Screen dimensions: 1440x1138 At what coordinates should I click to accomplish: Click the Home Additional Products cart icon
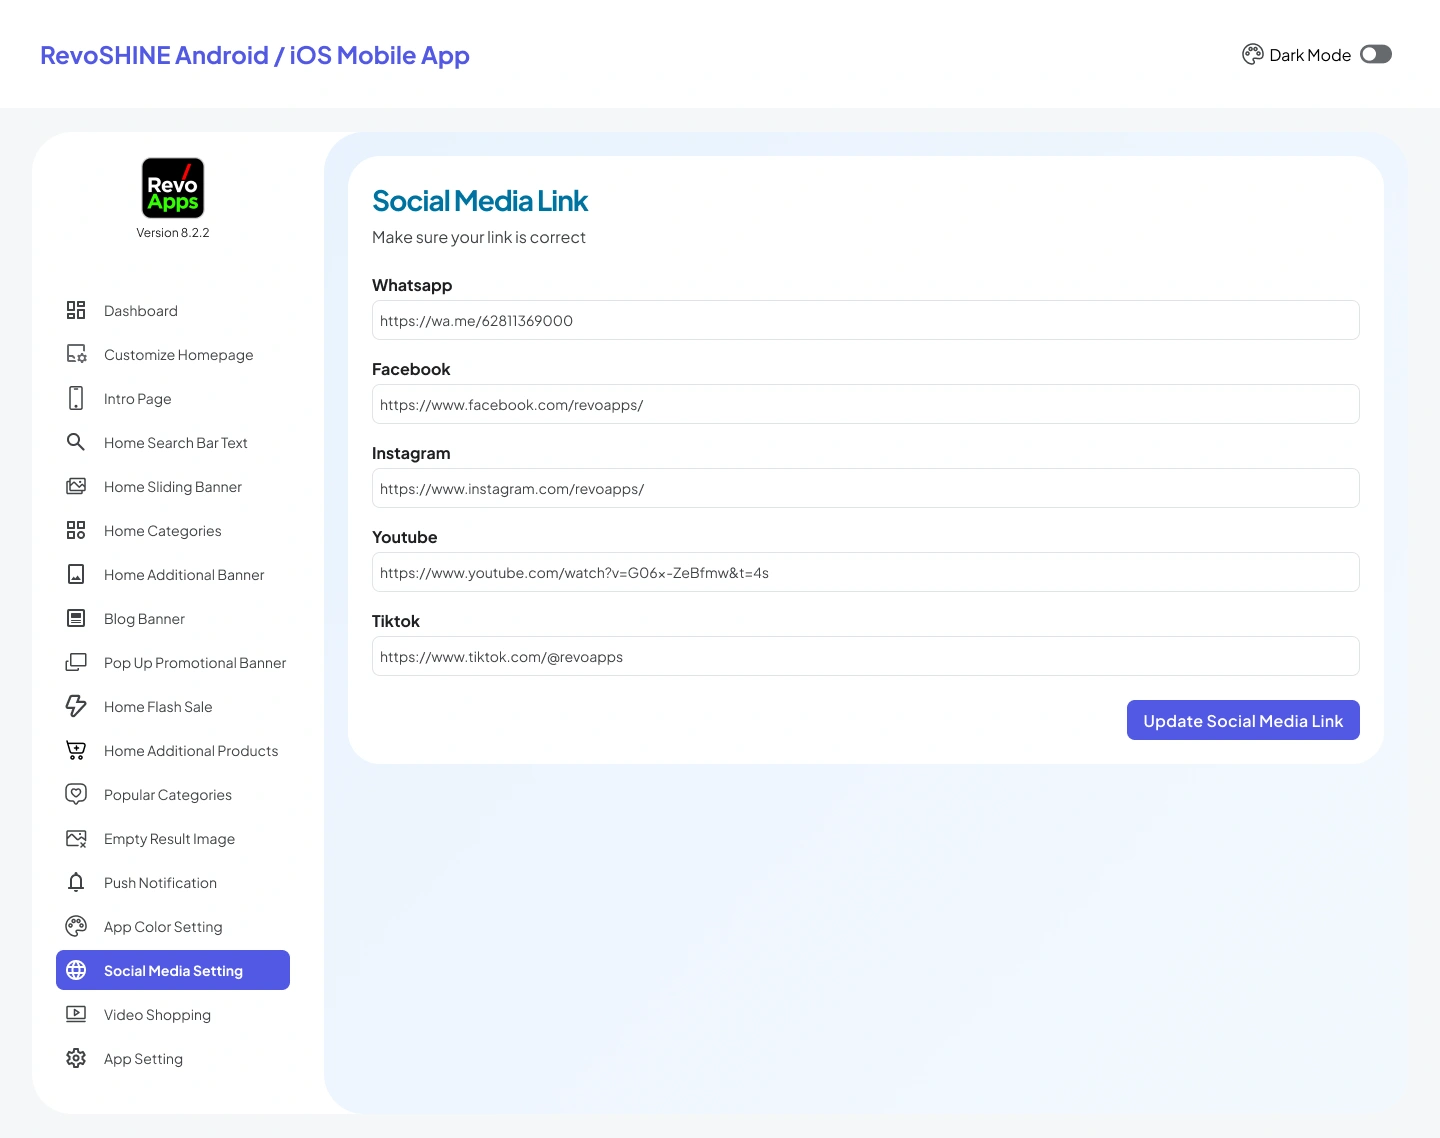(x=76, y=750)
